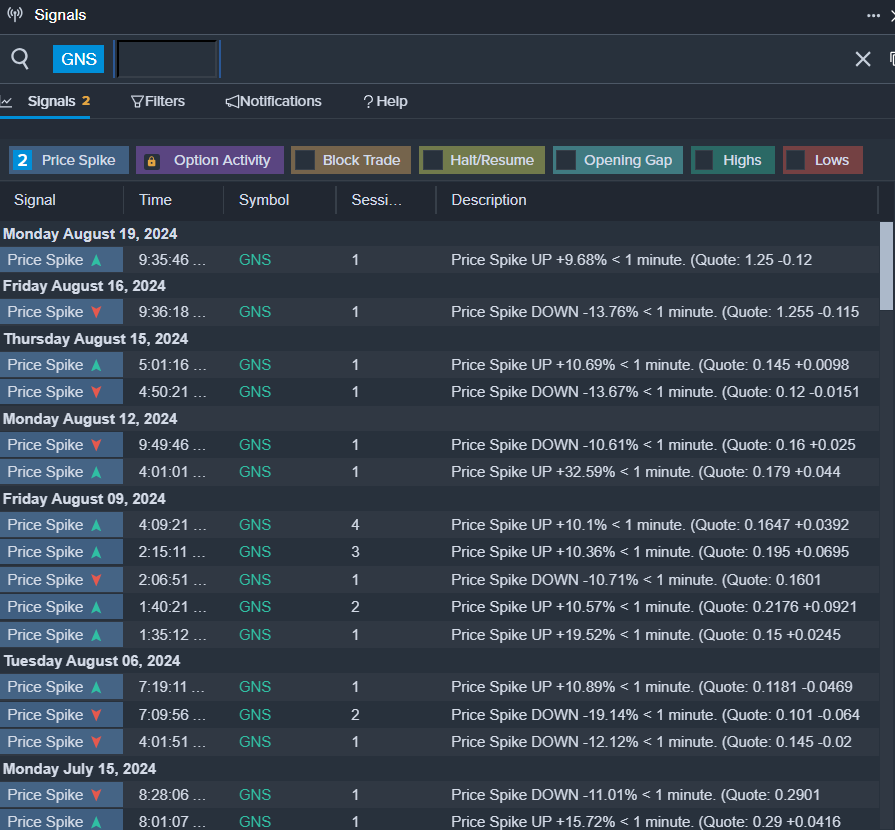This screenshot has height=830, width=895.
Task: Check the Lows signal filter
Action: (796, 160)
